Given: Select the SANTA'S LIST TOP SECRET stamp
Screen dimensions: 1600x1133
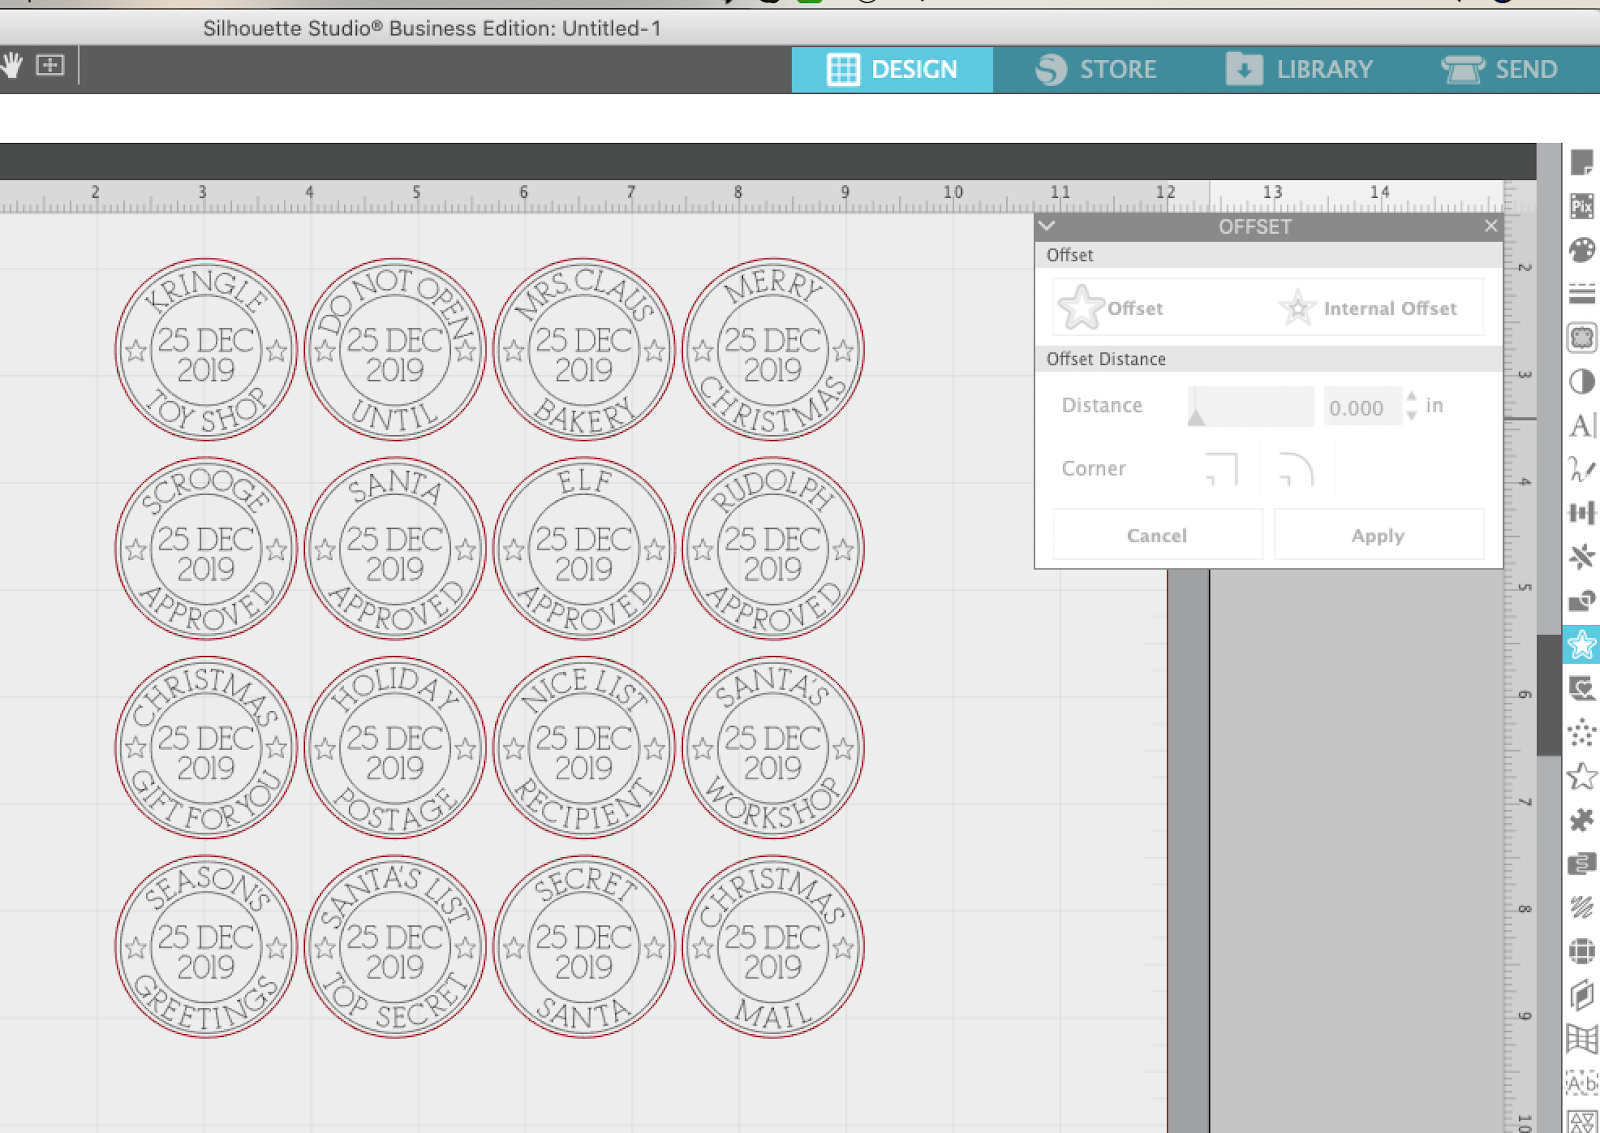Looking at the screenshot, I should click(395, 947).
